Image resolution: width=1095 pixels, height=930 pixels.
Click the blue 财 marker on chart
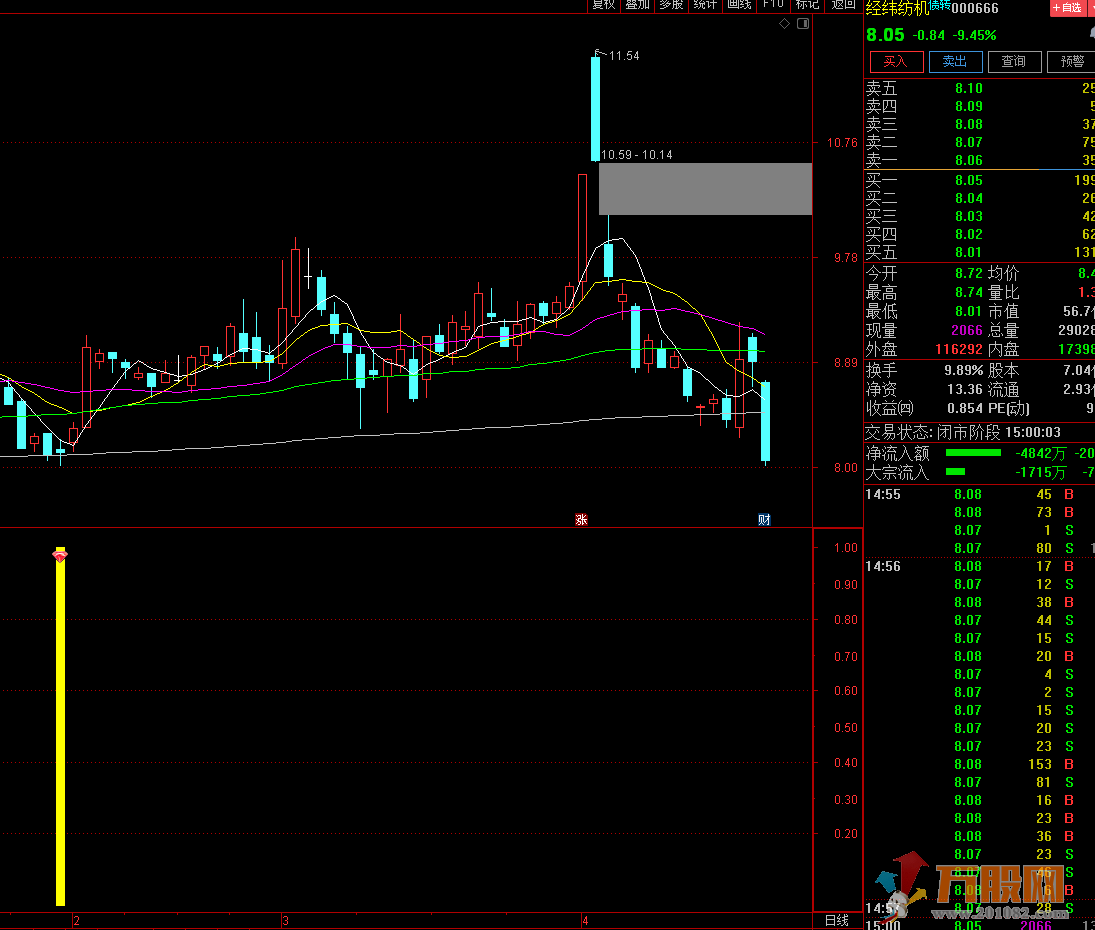[764, 519]
